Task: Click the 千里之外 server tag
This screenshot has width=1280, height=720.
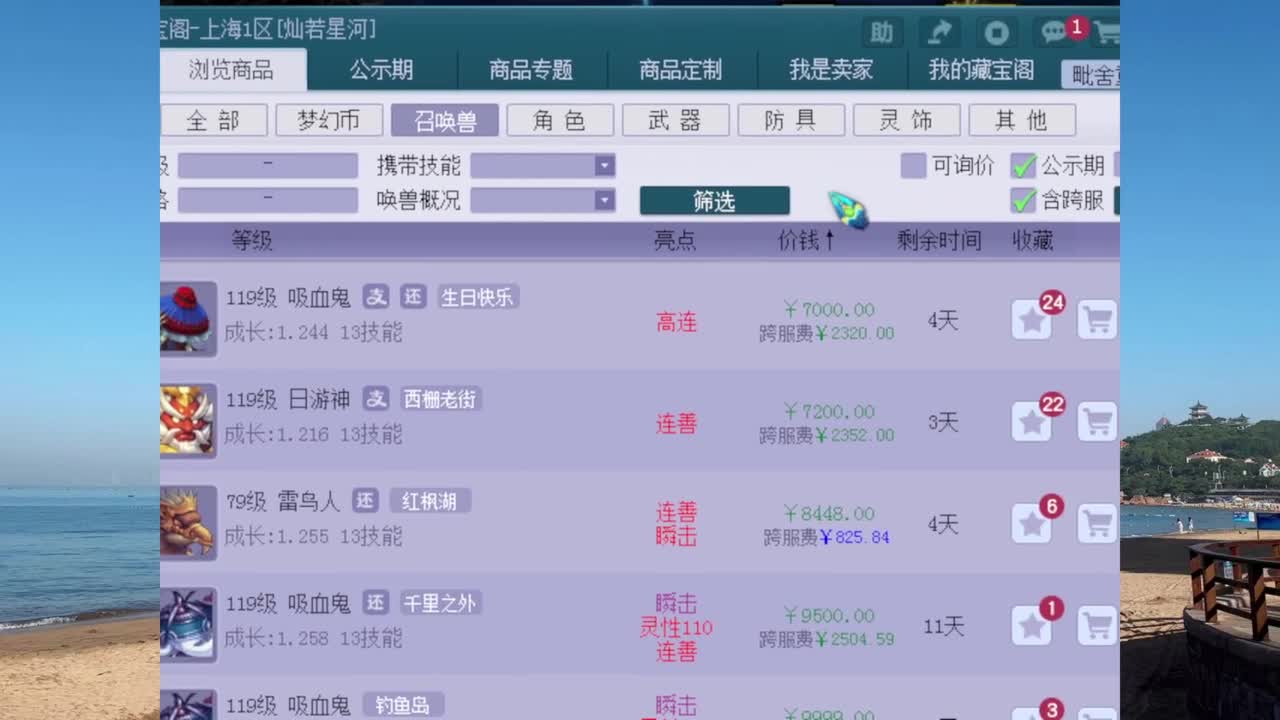Action: [441, 603]
